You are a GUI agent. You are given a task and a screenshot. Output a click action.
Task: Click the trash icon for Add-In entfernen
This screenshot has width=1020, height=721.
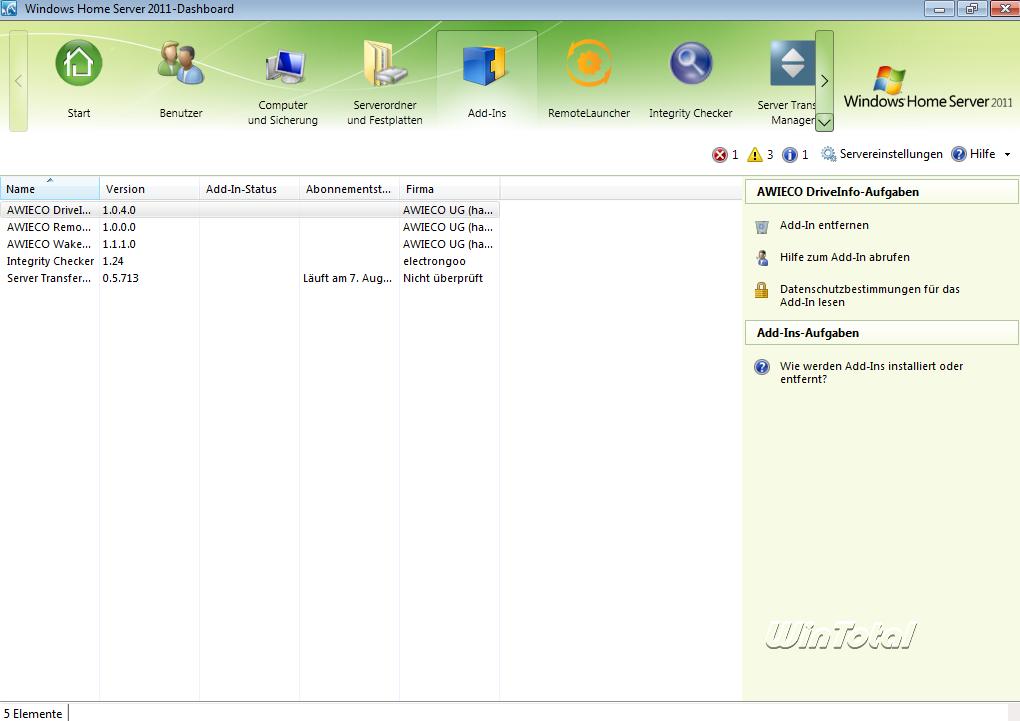point(762,226)
